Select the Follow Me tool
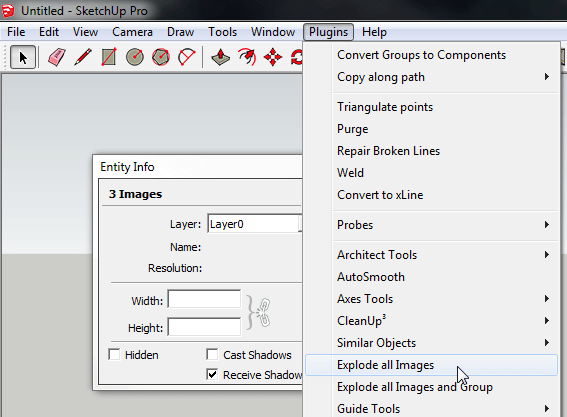This screenshot has height=417, width=567. pyautogui.click(x=247, y=57)
